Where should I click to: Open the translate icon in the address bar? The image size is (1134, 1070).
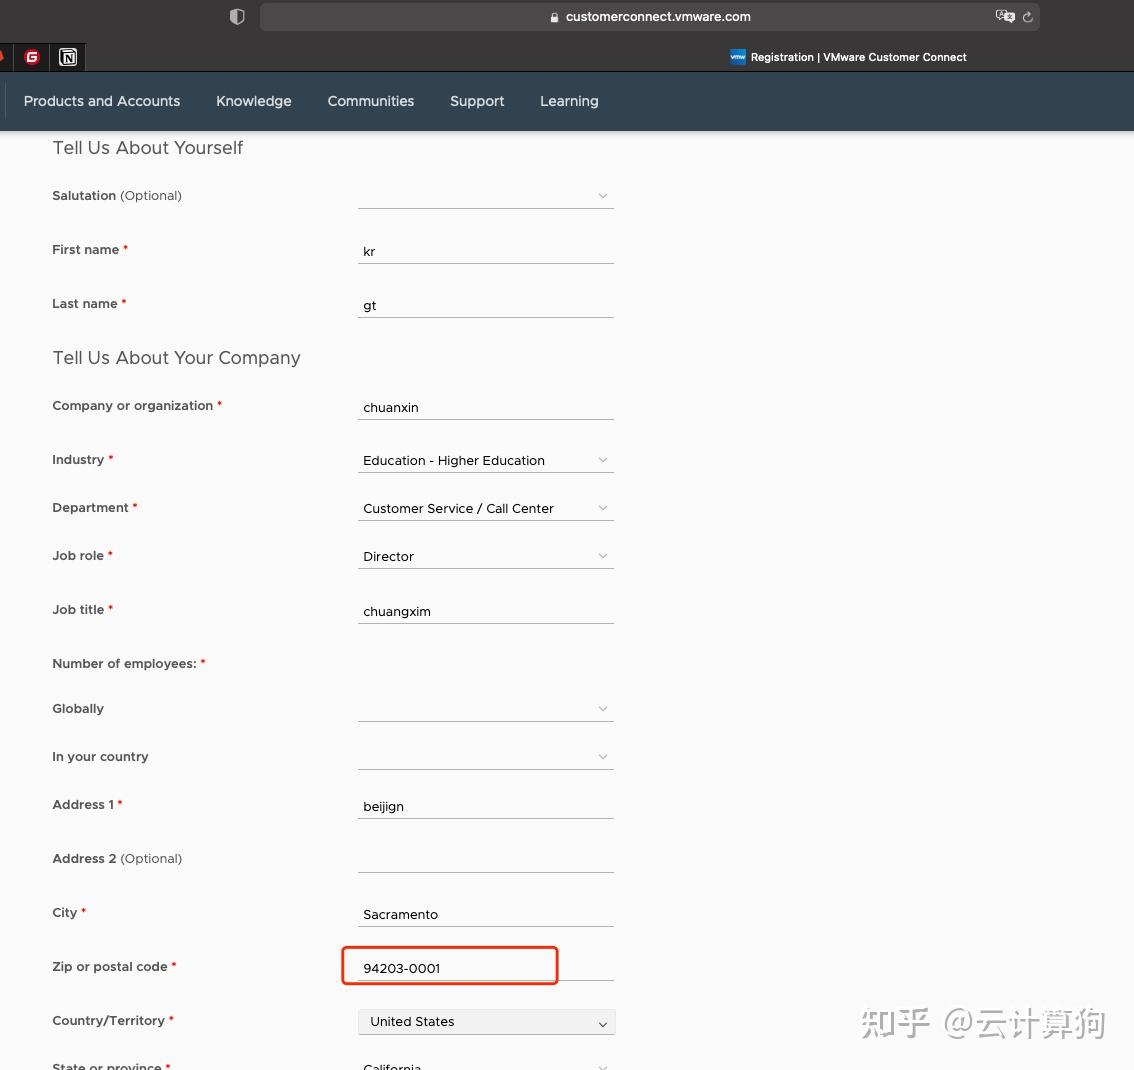(x=1004, y=16)
